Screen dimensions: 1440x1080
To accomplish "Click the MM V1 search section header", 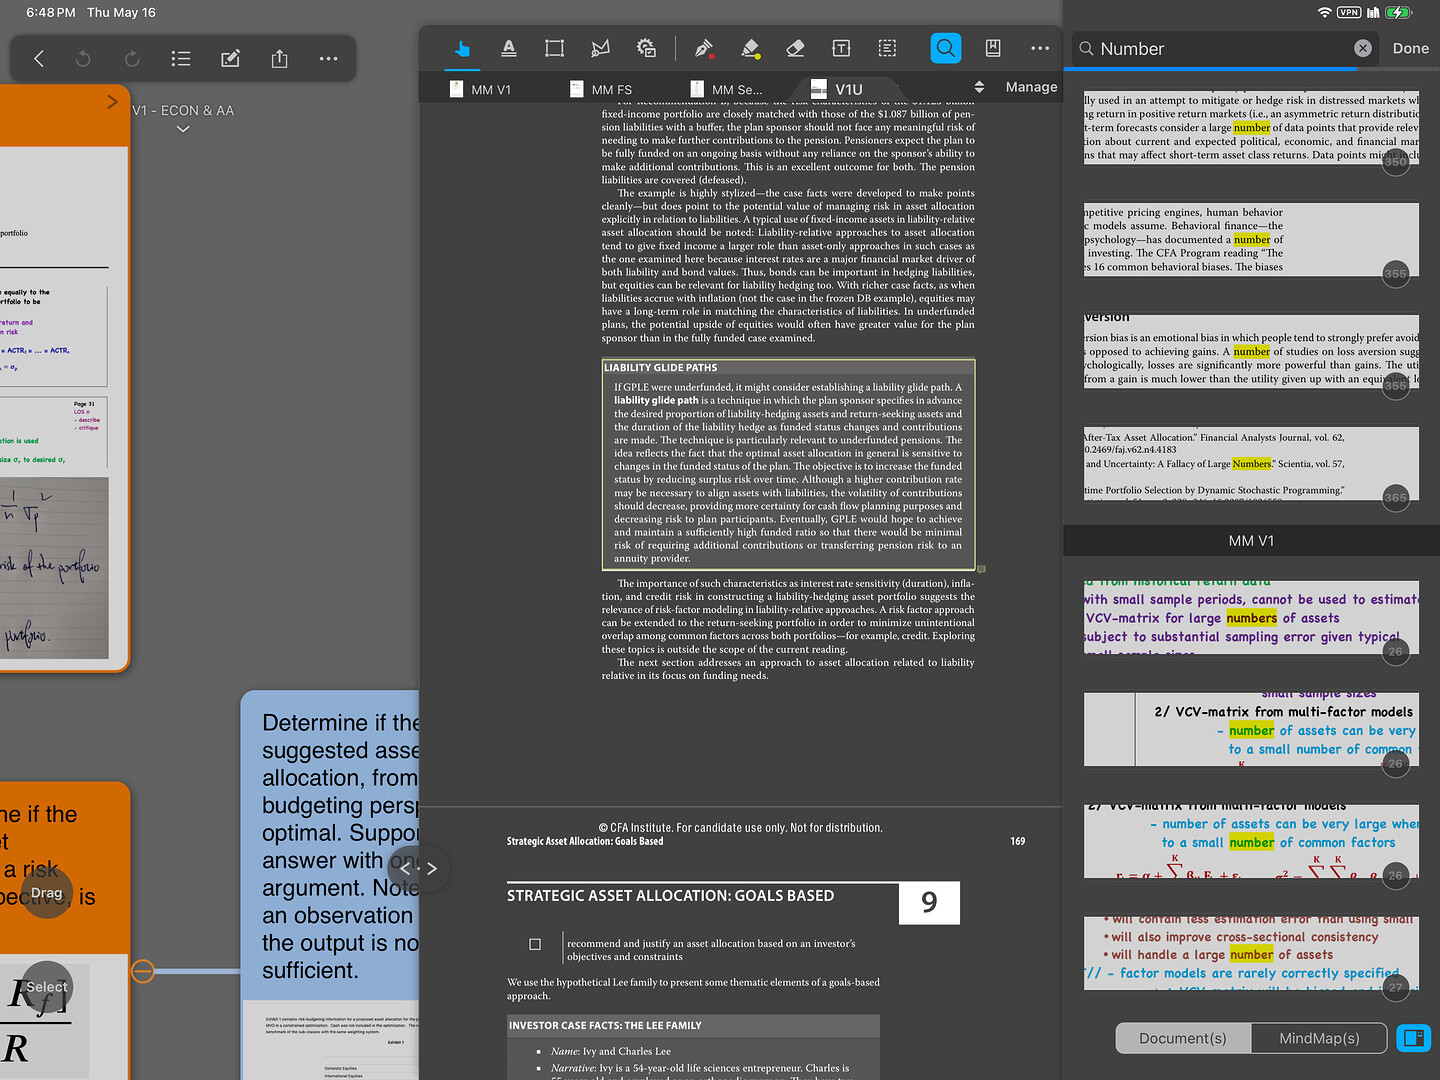I will point(1251,541).
